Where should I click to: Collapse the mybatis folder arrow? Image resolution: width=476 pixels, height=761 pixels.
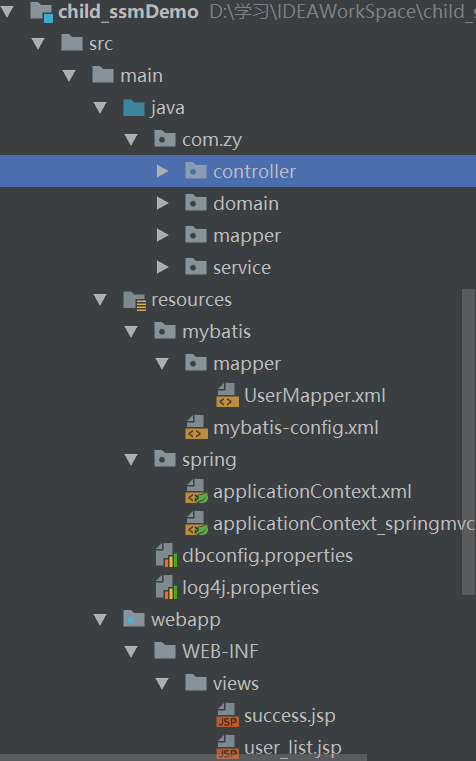click(x=131, y=331)
